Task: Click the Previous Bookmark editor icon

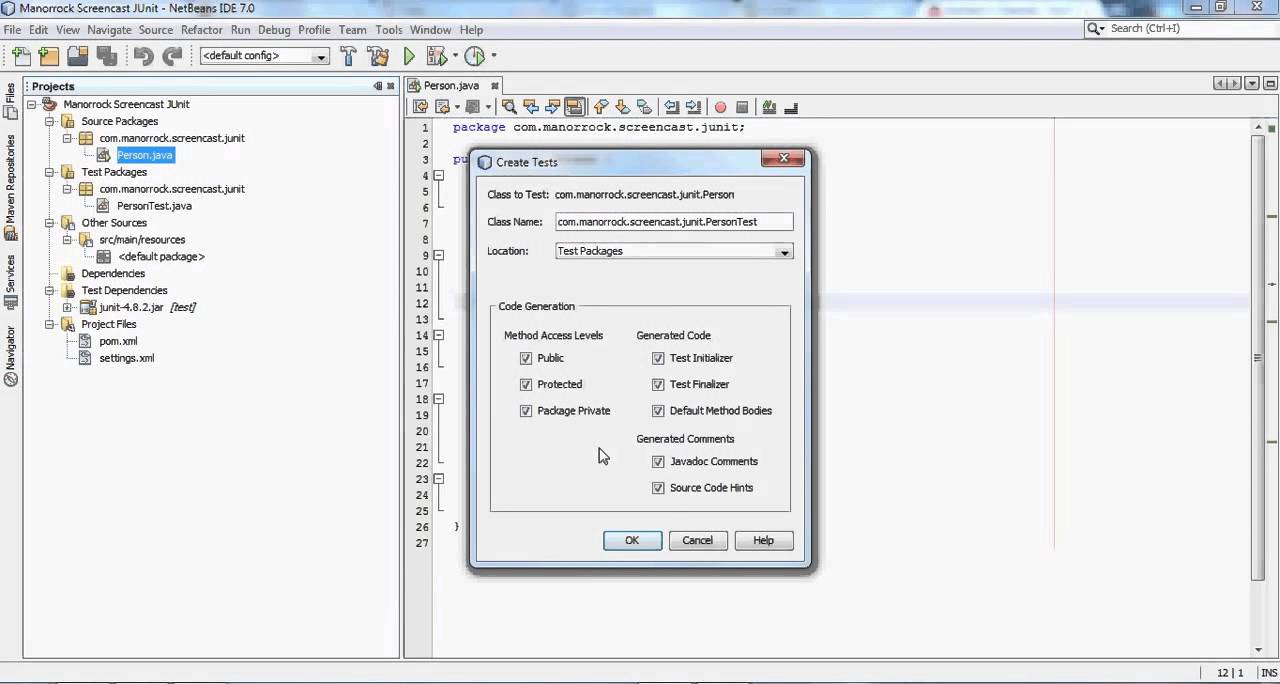Action: tap(601, 107)
